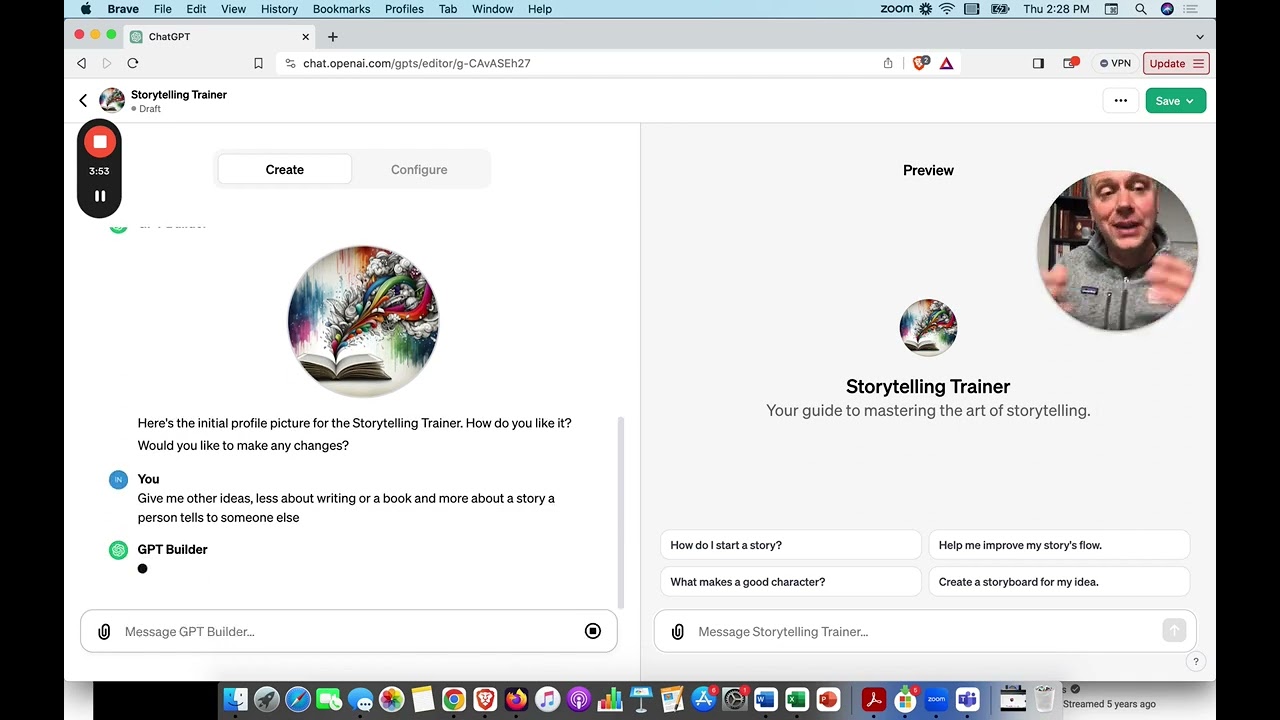The width and height of the screenshot is (1280, 720).
Task: Open Brave Rewards
Action: click(946, 63)
